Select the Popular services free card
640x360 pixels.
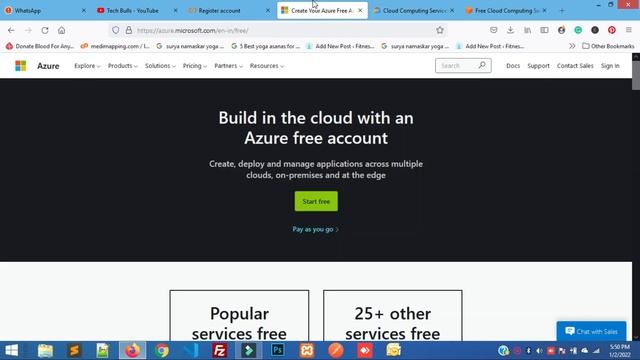pyautogui.click(x=239, y=316)
